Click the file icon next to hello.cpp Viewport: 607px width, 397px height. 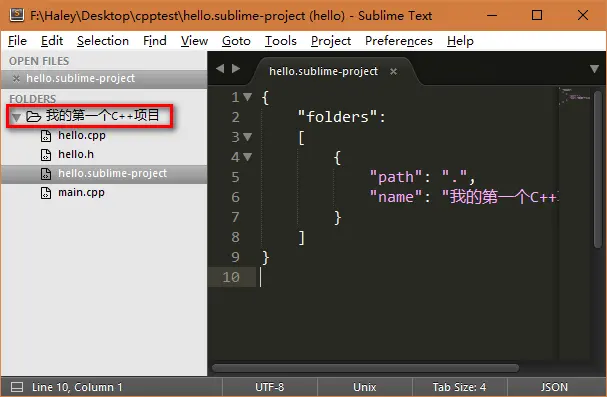point(46,136)
